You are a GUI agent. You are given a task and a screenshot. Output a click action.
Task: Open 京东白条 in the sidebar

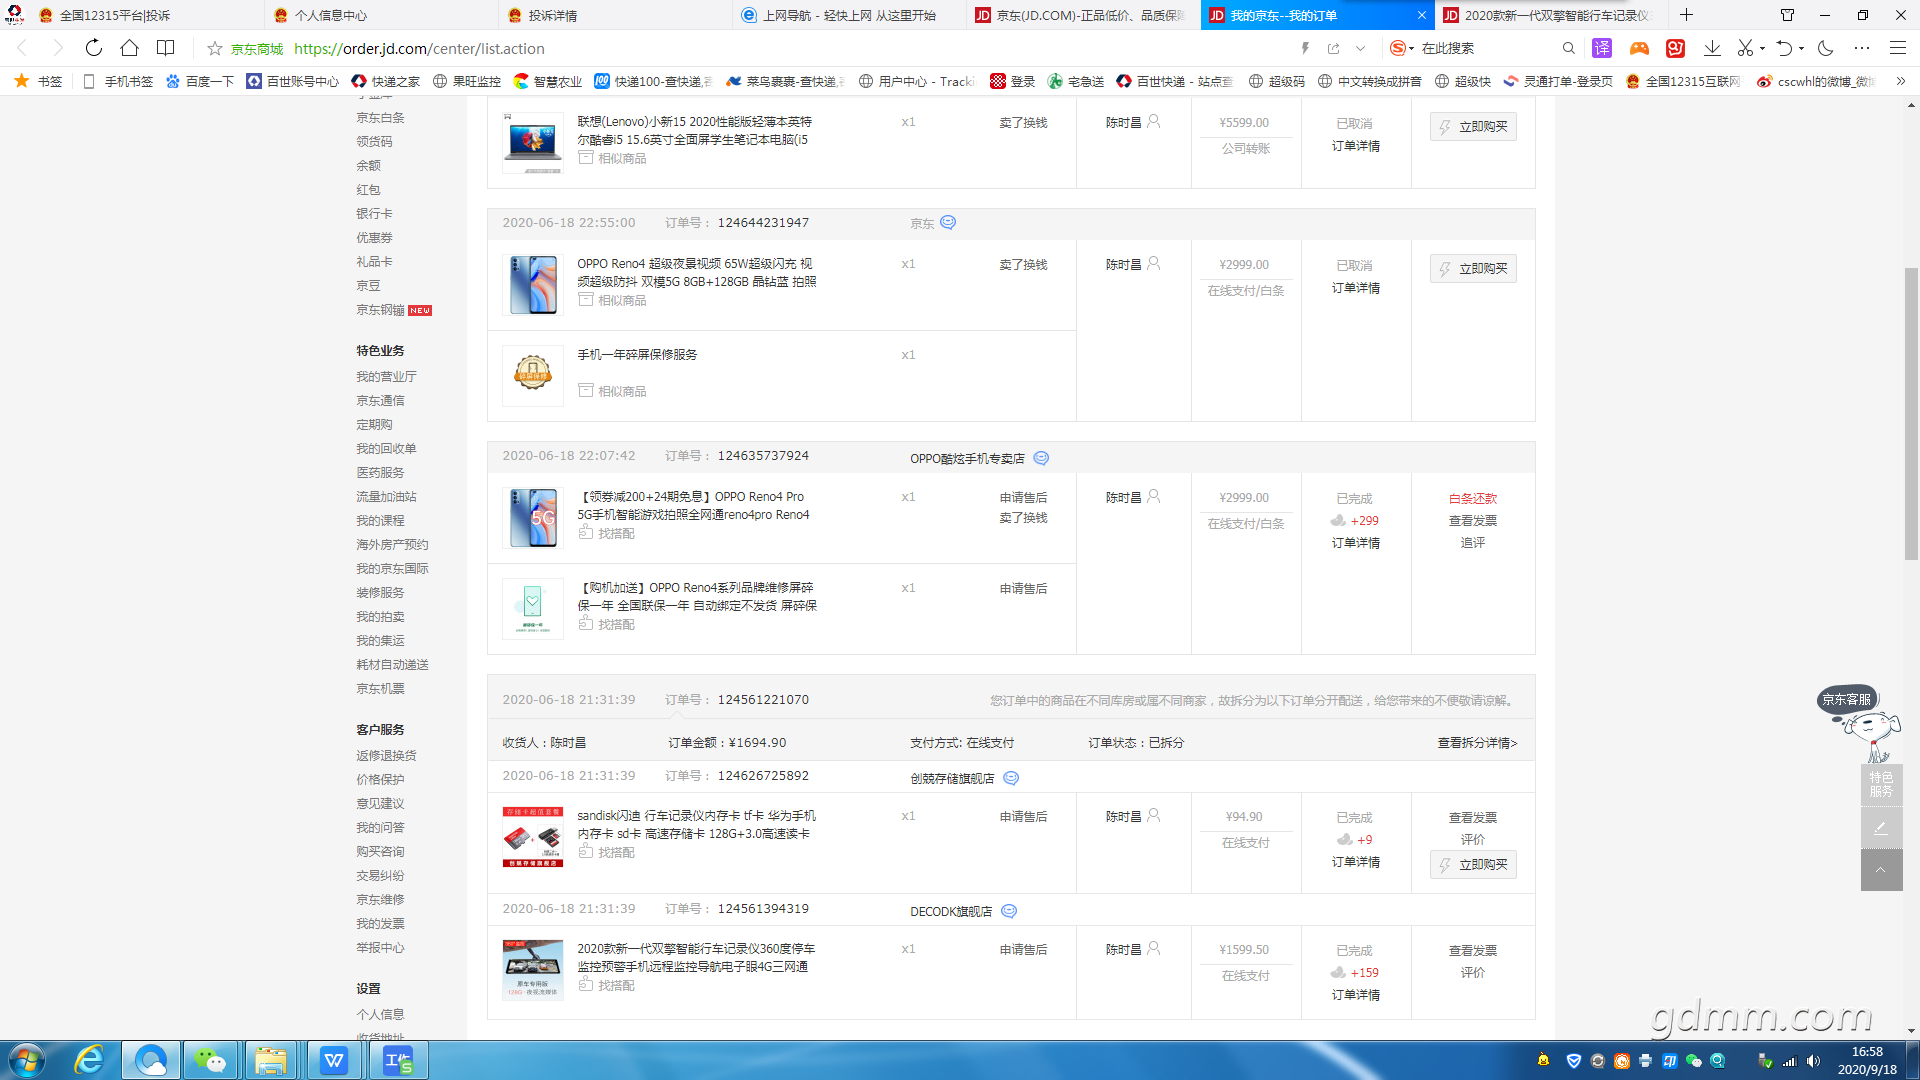380,117
